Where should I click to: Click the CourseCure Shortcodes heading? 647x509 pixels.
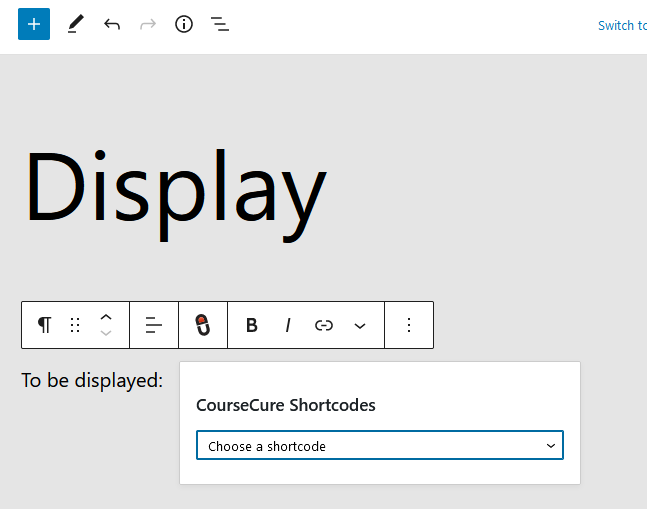coord(286,405)
